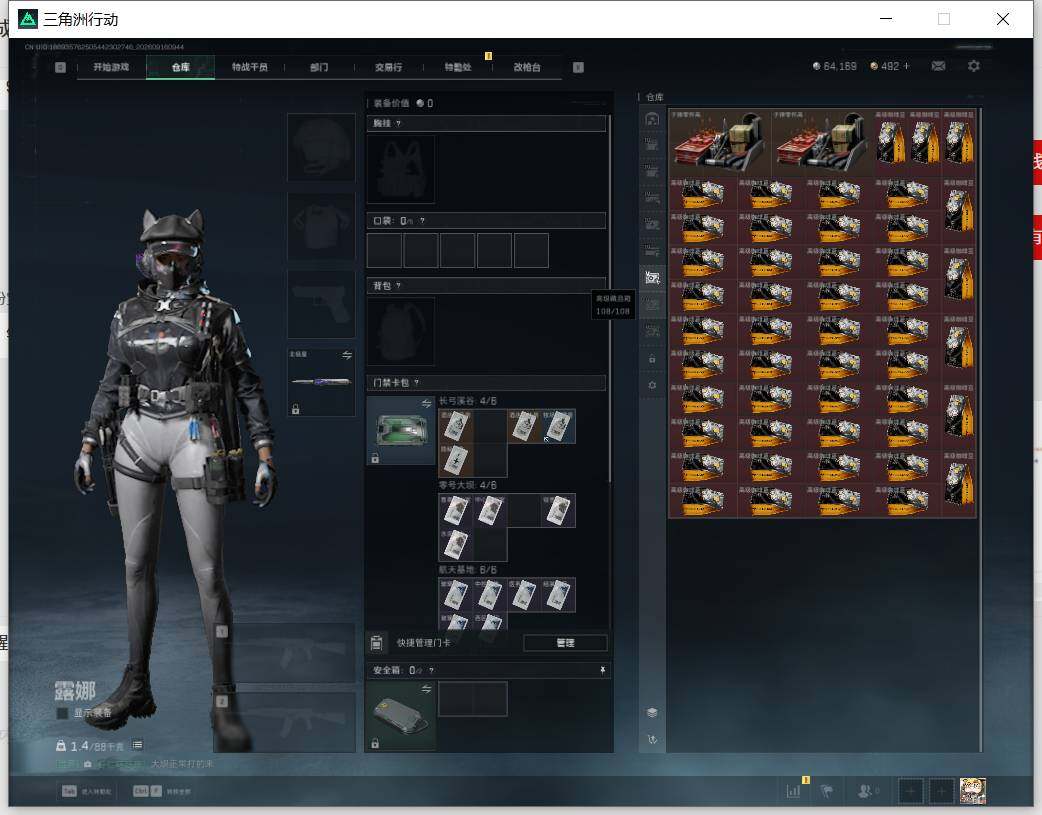Screen dimensions: 1042x815
Task: Click the 管理 button for keycards
Action: (x=566, y=643)
